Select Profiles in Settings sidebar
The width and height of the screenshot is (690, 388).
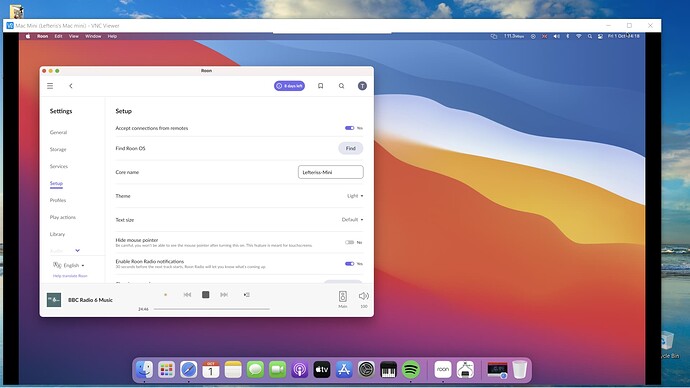pos(58,200)
